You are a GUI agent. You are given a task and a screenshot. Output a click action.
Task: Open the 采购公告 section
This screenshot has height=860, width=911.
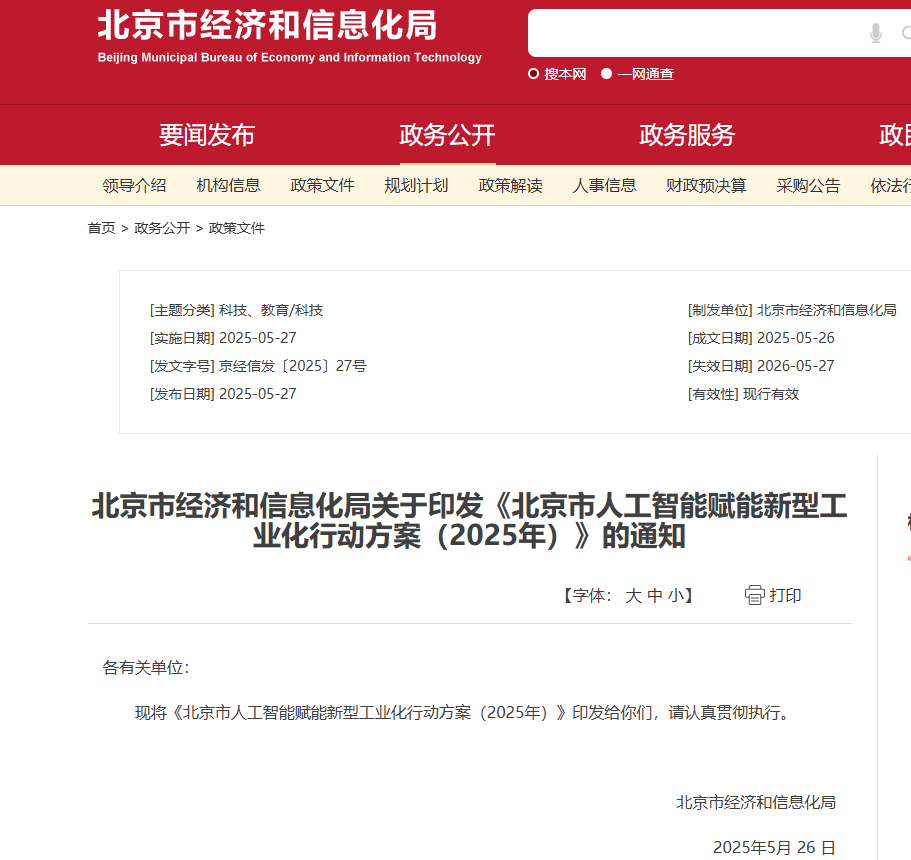(x=807, y=185)
